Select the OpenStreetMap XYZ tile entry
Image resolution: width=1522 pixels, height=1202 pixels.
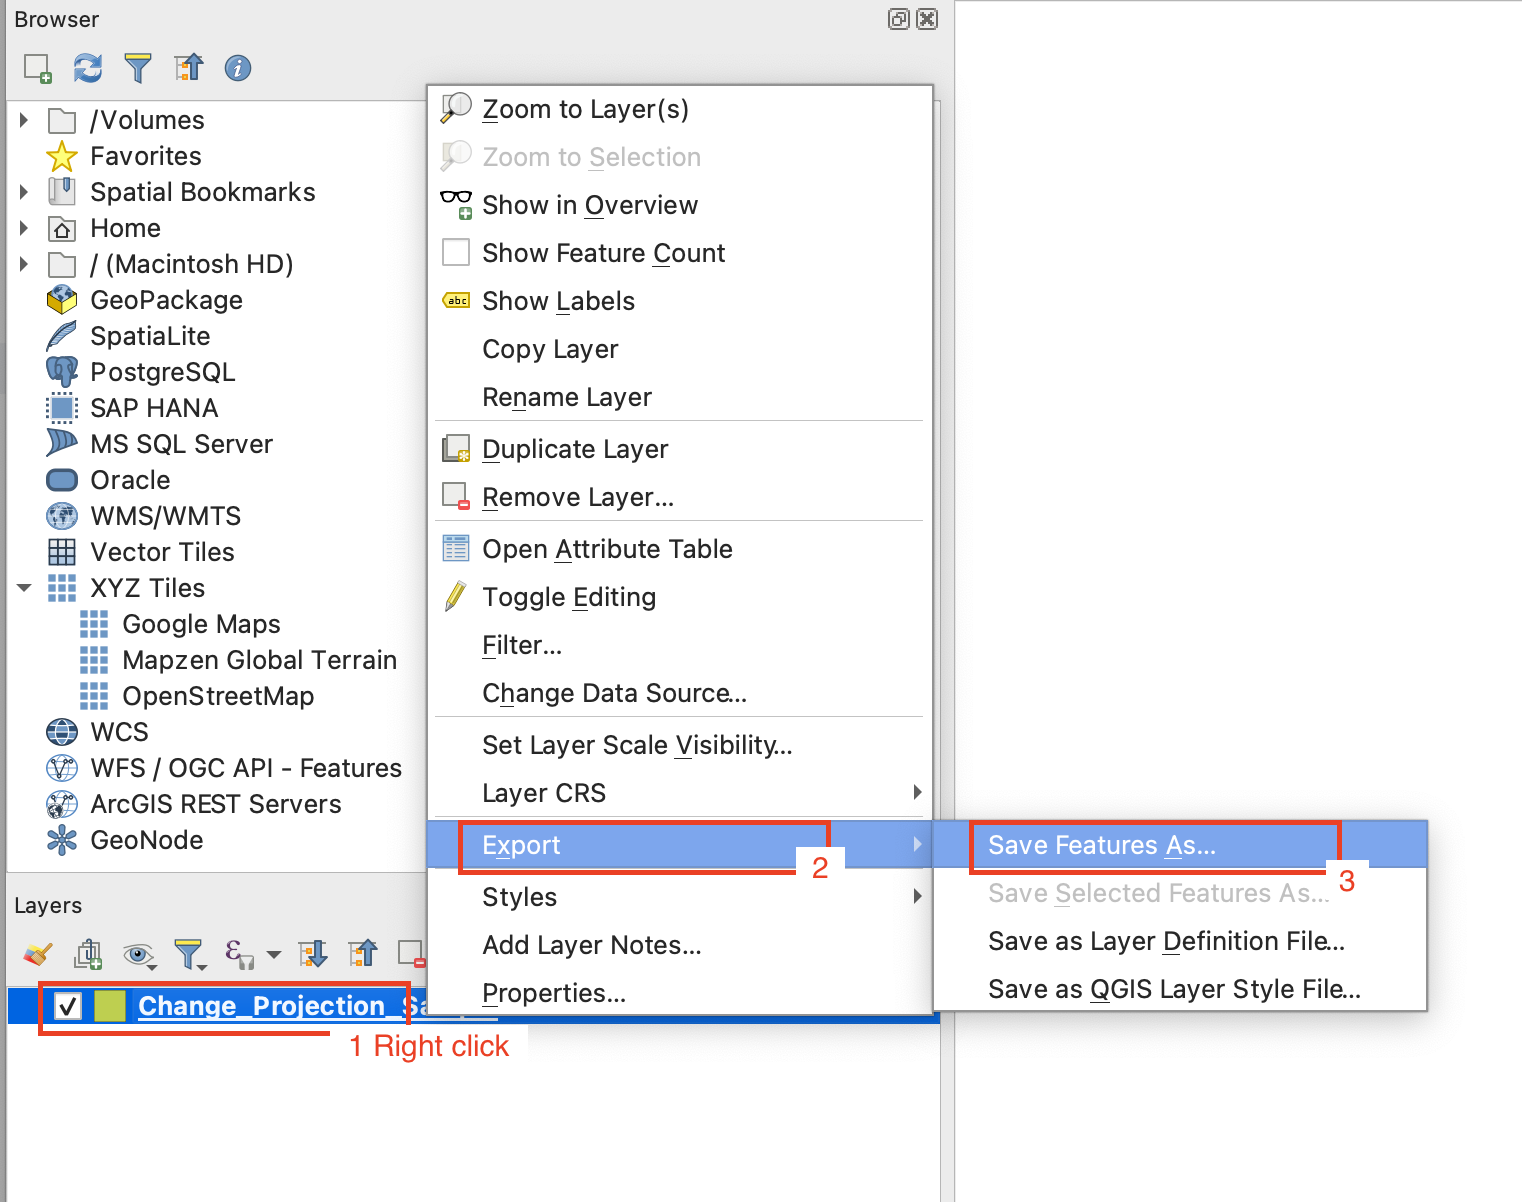tap(218, 696)
